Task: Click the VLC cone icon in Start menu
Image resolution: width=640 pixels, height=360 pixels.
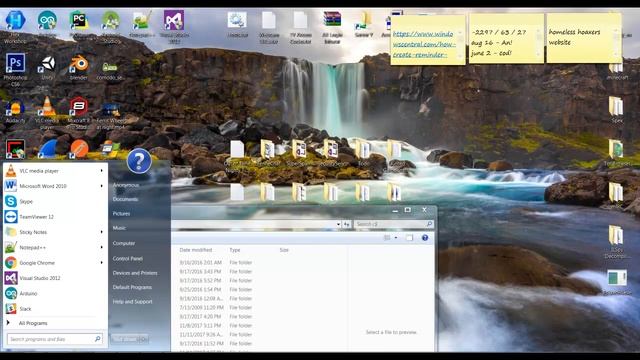Action: (x=11, y=171)
